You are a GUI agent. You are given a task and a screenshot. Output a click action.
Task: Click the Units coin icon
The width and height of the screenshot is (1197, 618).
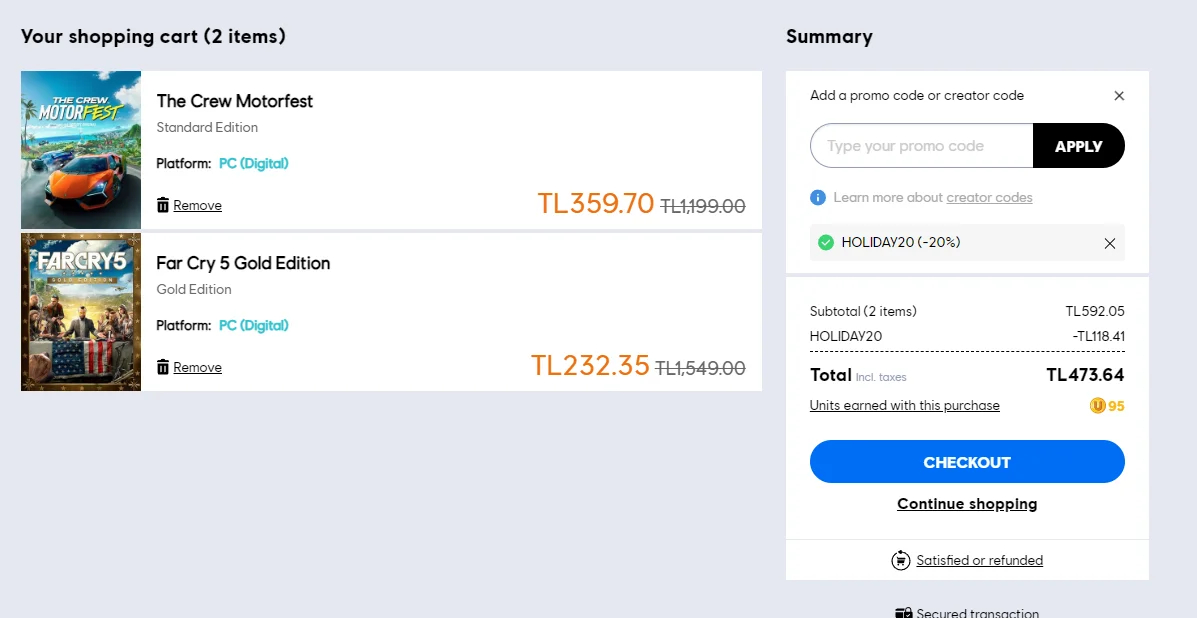pyautogui.click(x=1097, y=406)
